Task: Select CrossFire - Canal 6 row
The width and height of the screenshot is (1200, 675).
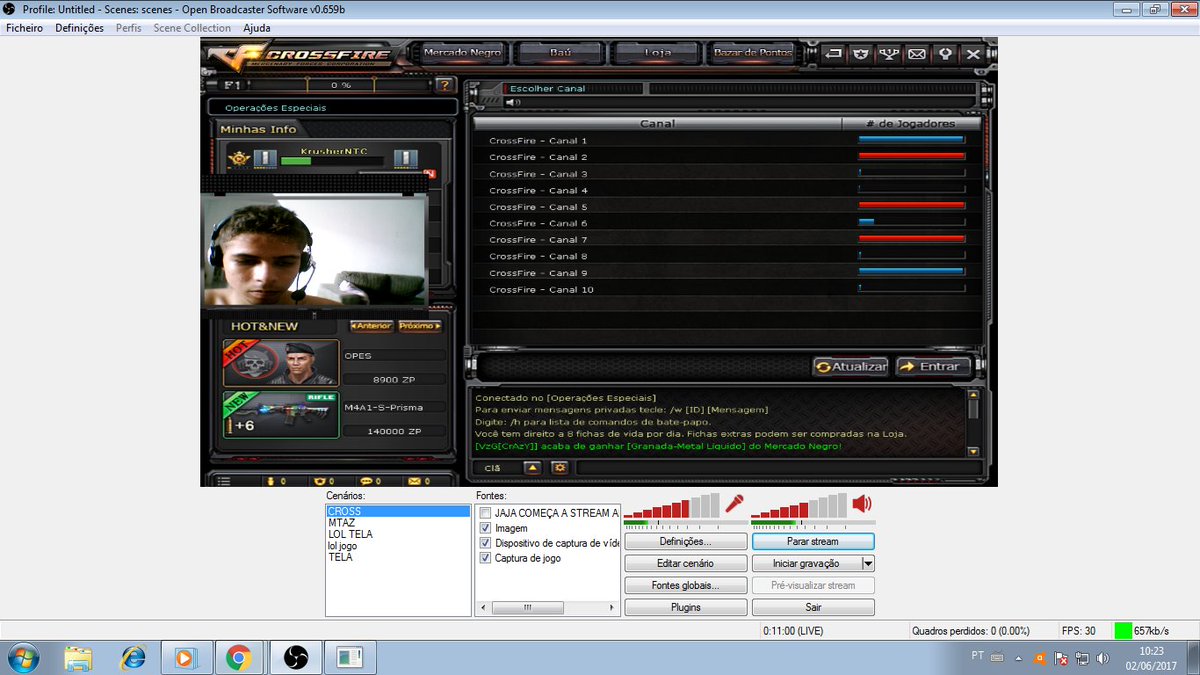Action: 728,223
